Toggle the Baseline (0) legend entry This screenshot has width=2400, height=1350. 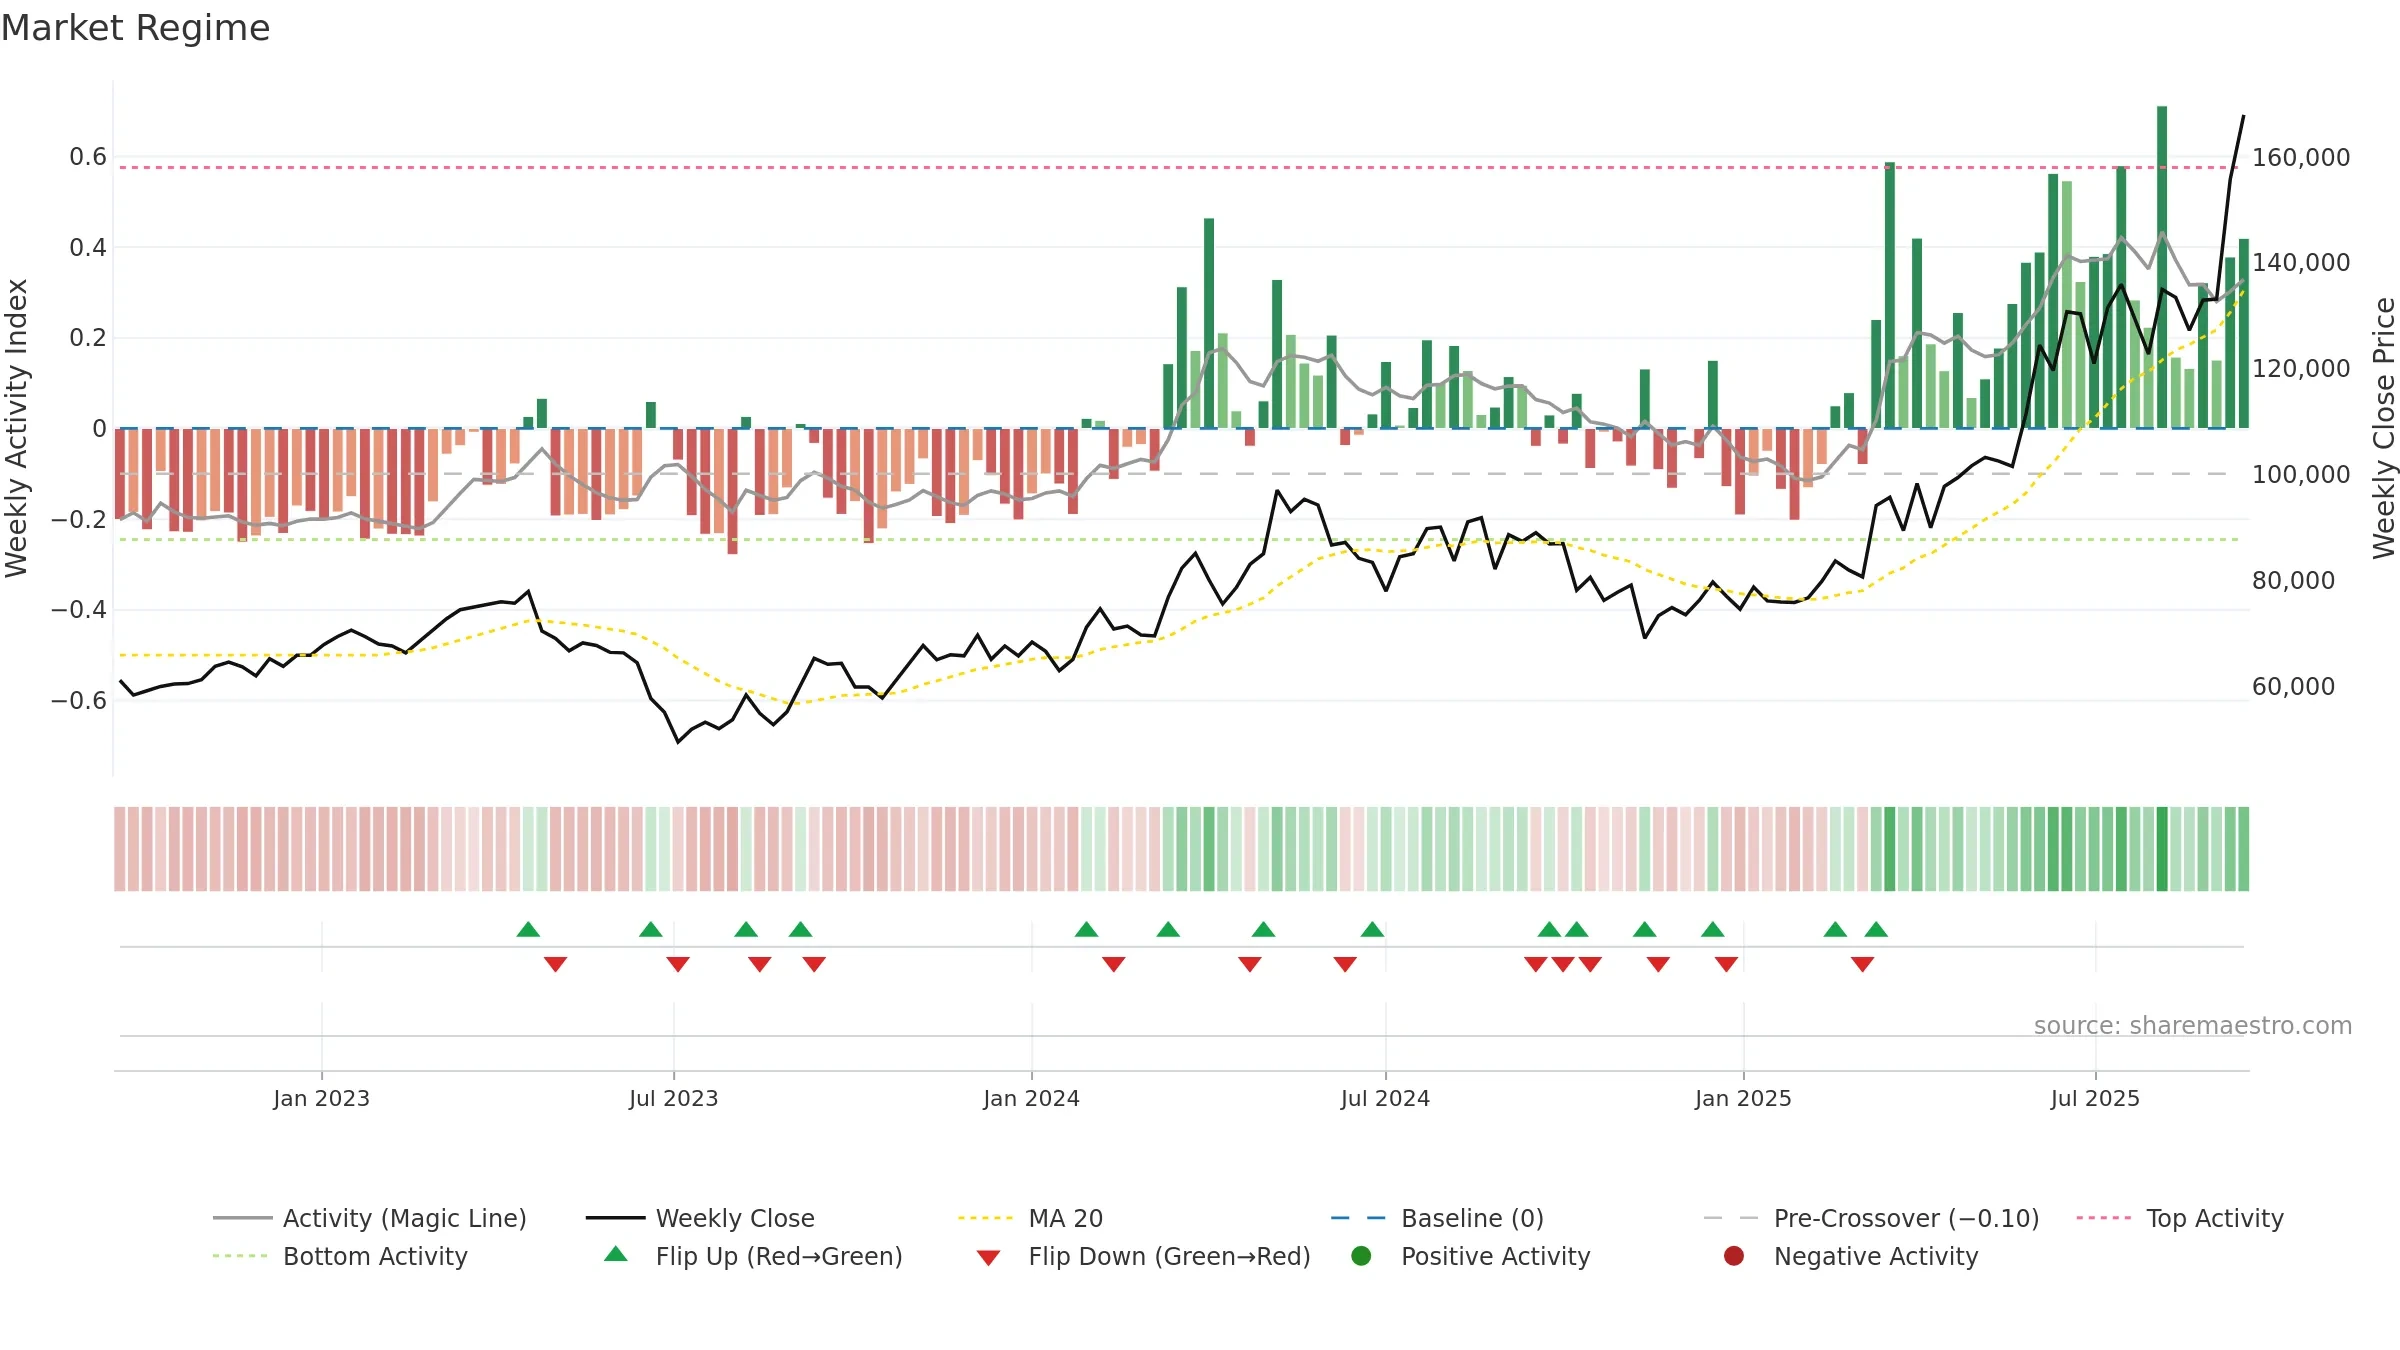pyautogui.click(x=1437, y=1218)
